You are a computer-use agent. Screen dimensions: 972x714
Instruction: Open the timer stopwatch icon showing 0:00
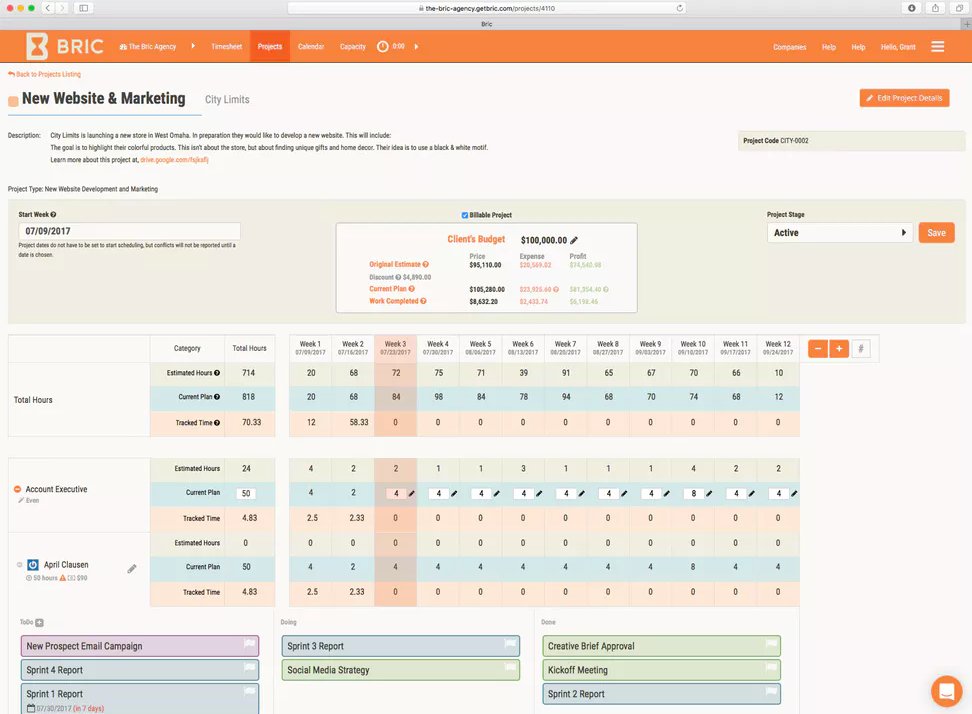click(381, 46)
